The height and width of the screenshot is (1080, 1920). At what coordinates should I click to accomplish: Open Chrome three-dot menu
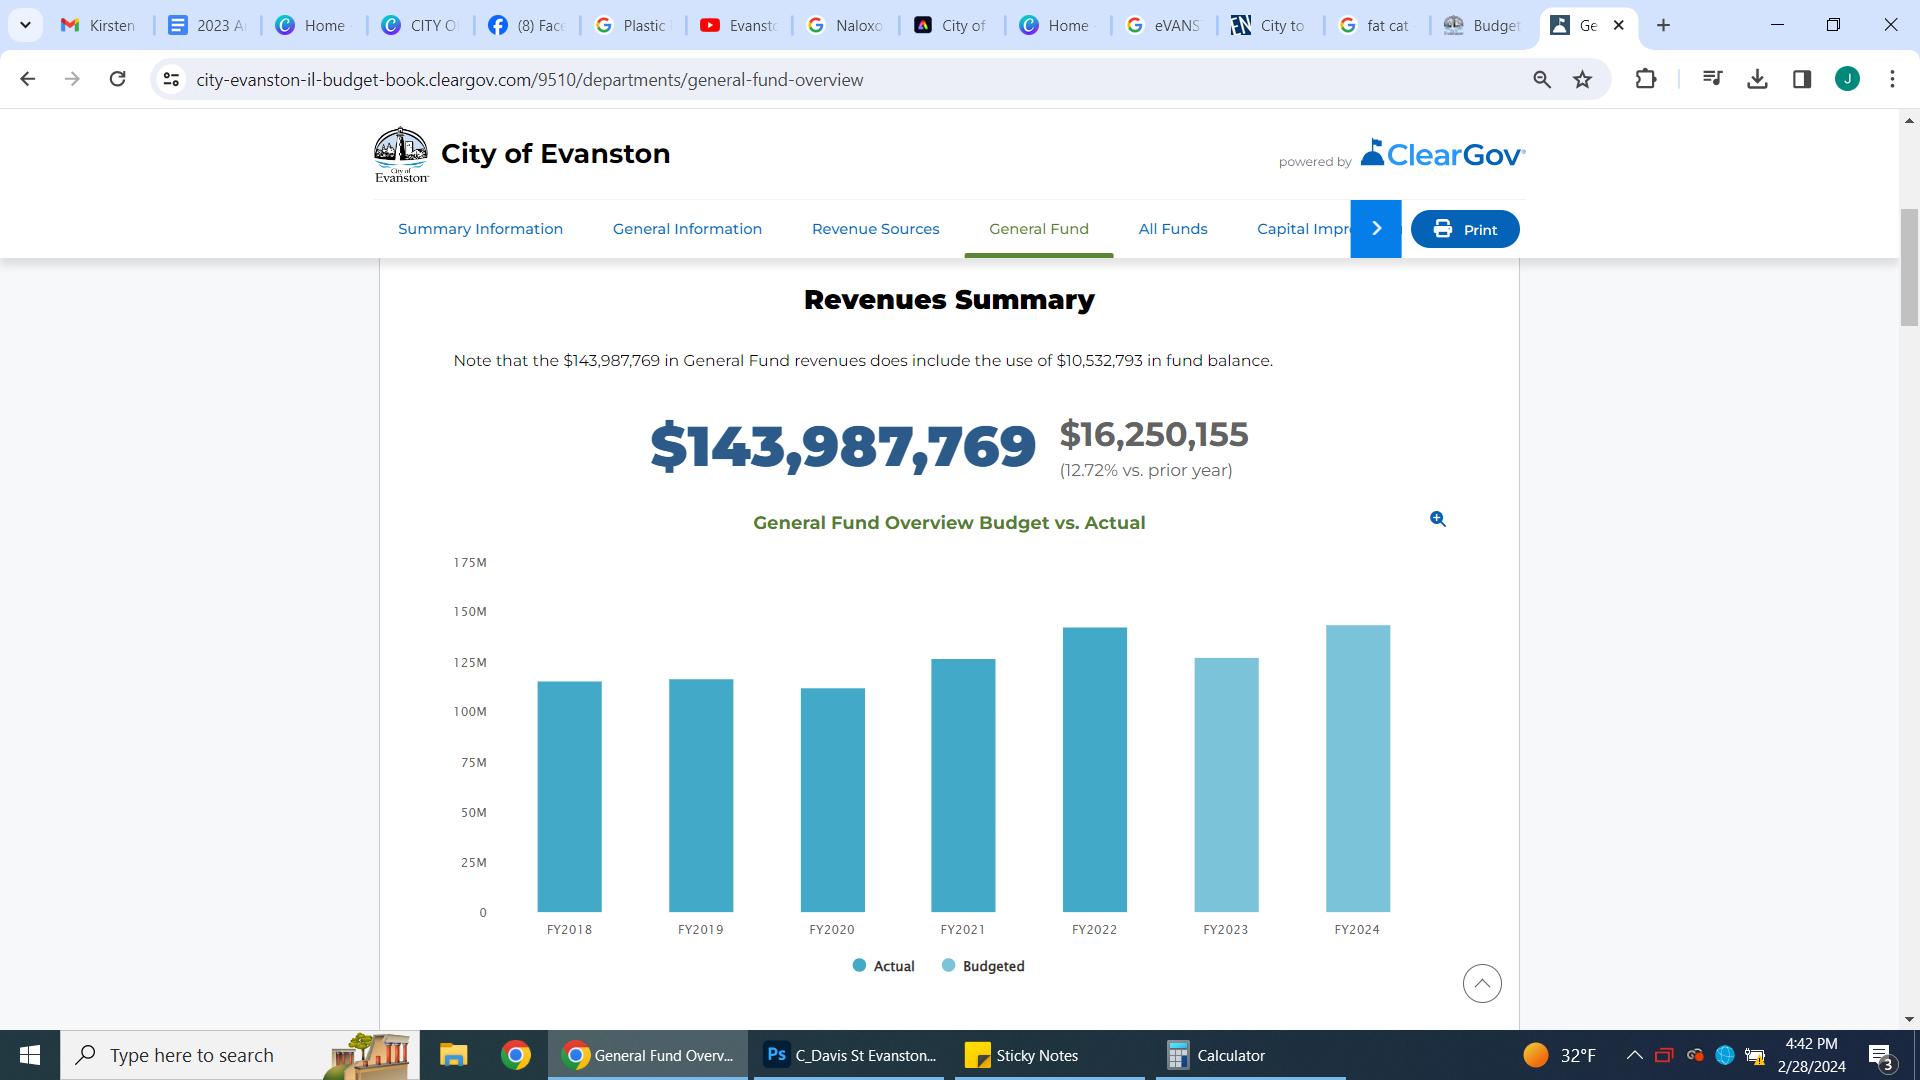pyautogui.click(x=1891, y=79)
